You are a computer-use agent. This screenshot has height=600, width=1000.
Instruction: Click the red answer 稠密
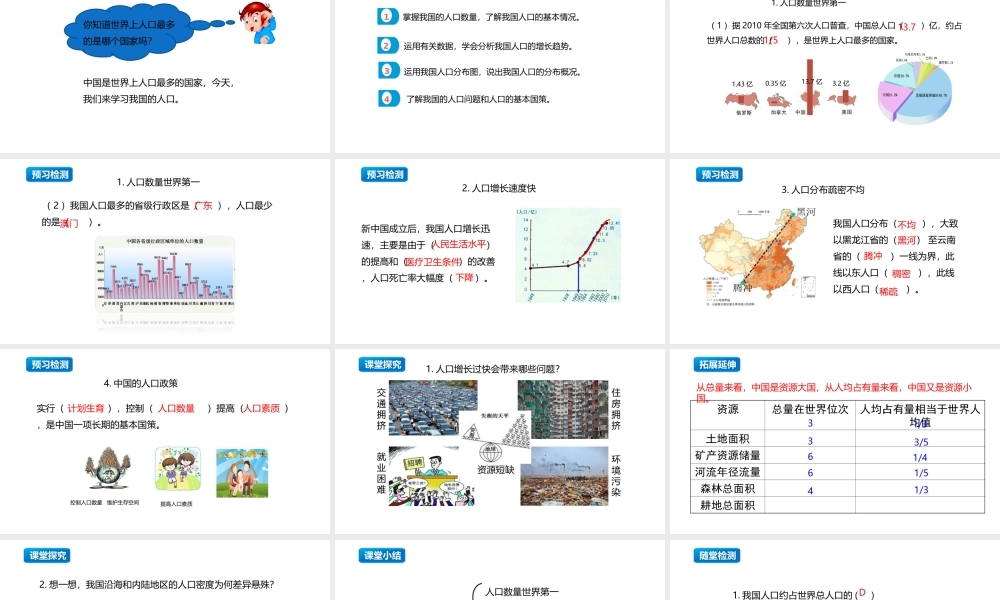point(901,274)
